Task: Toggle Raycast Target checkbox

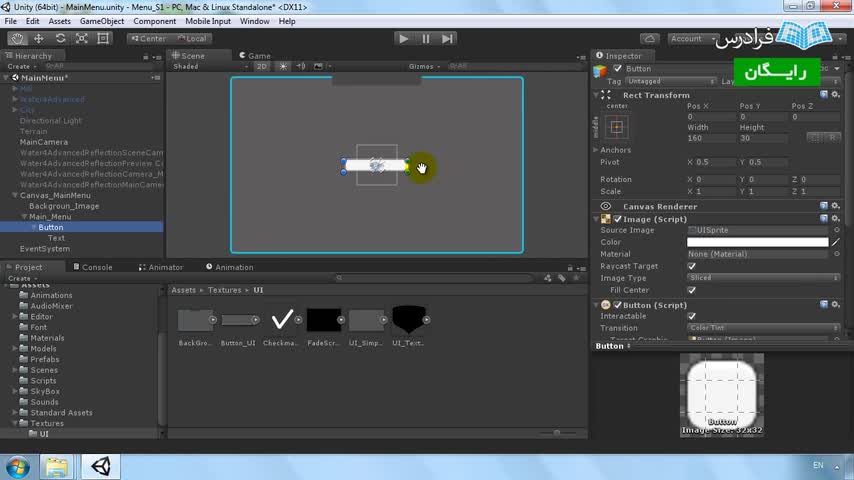Action: pos(692,266)
